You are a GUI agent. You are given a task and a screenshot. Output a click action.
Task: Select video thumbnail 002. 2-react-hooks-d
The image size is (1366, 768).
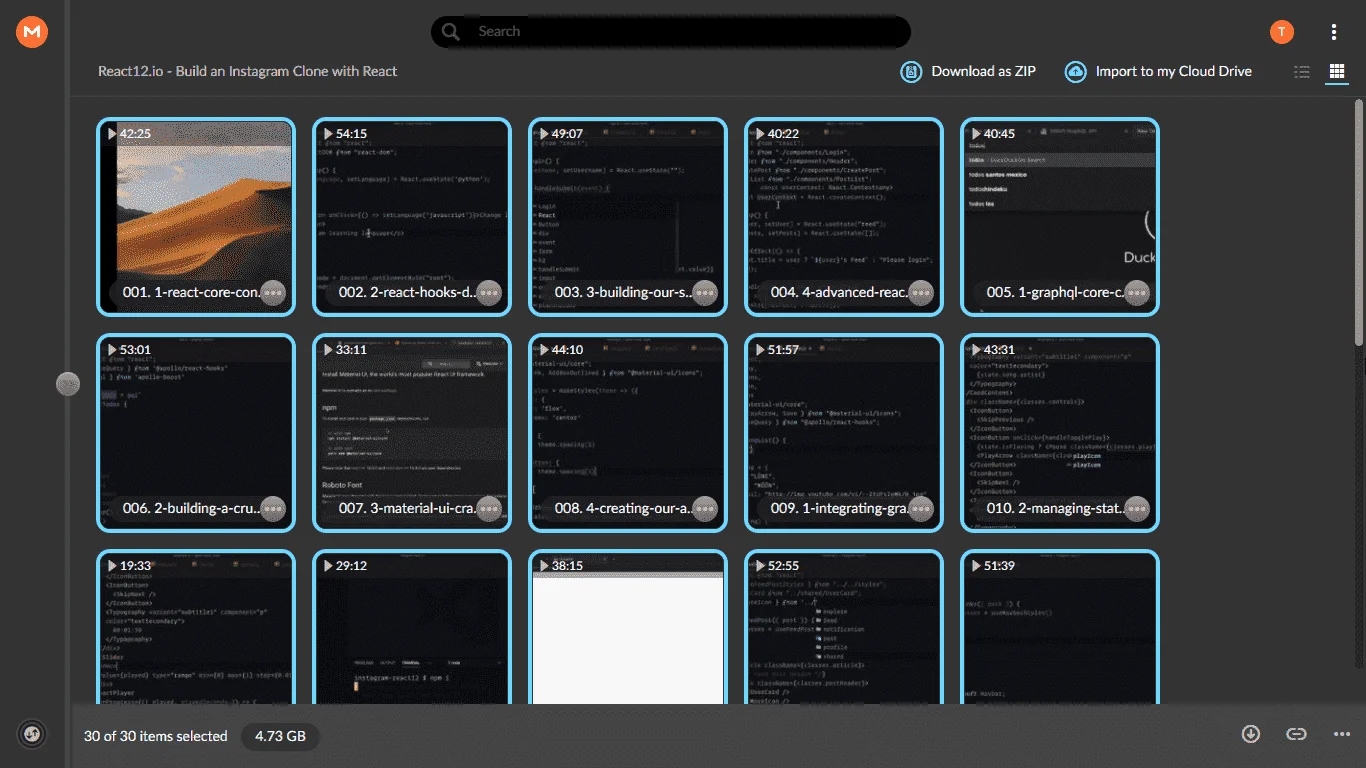click(x=412, y=217)
